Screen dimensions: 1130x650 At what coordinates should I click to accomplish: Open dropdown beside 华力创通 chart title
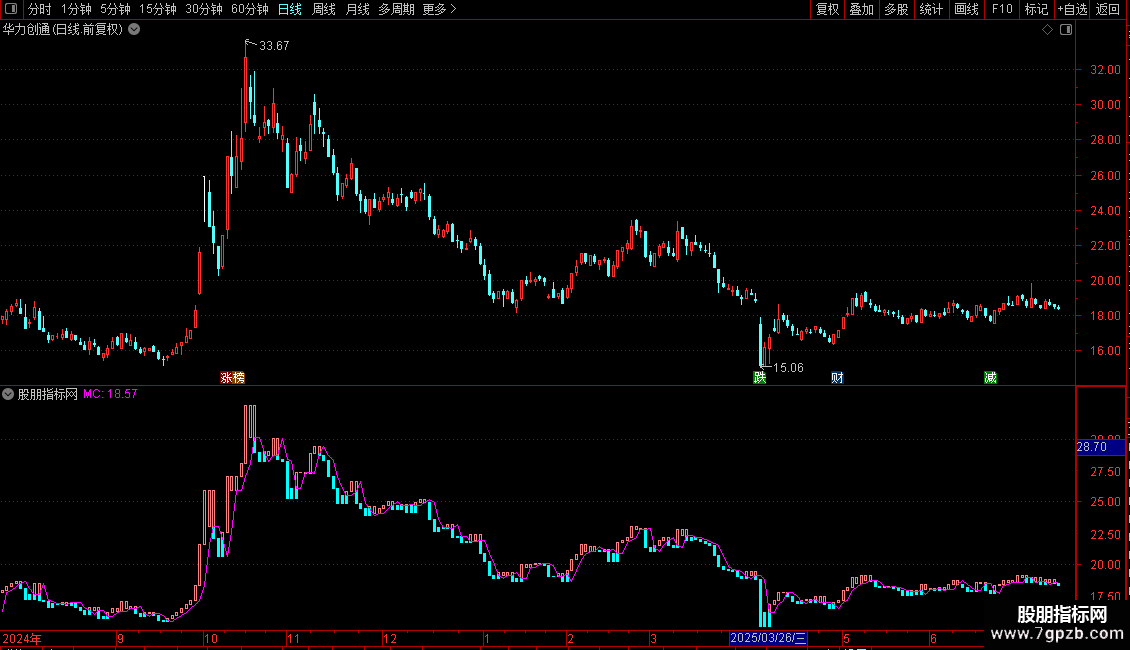coord(134,30)
